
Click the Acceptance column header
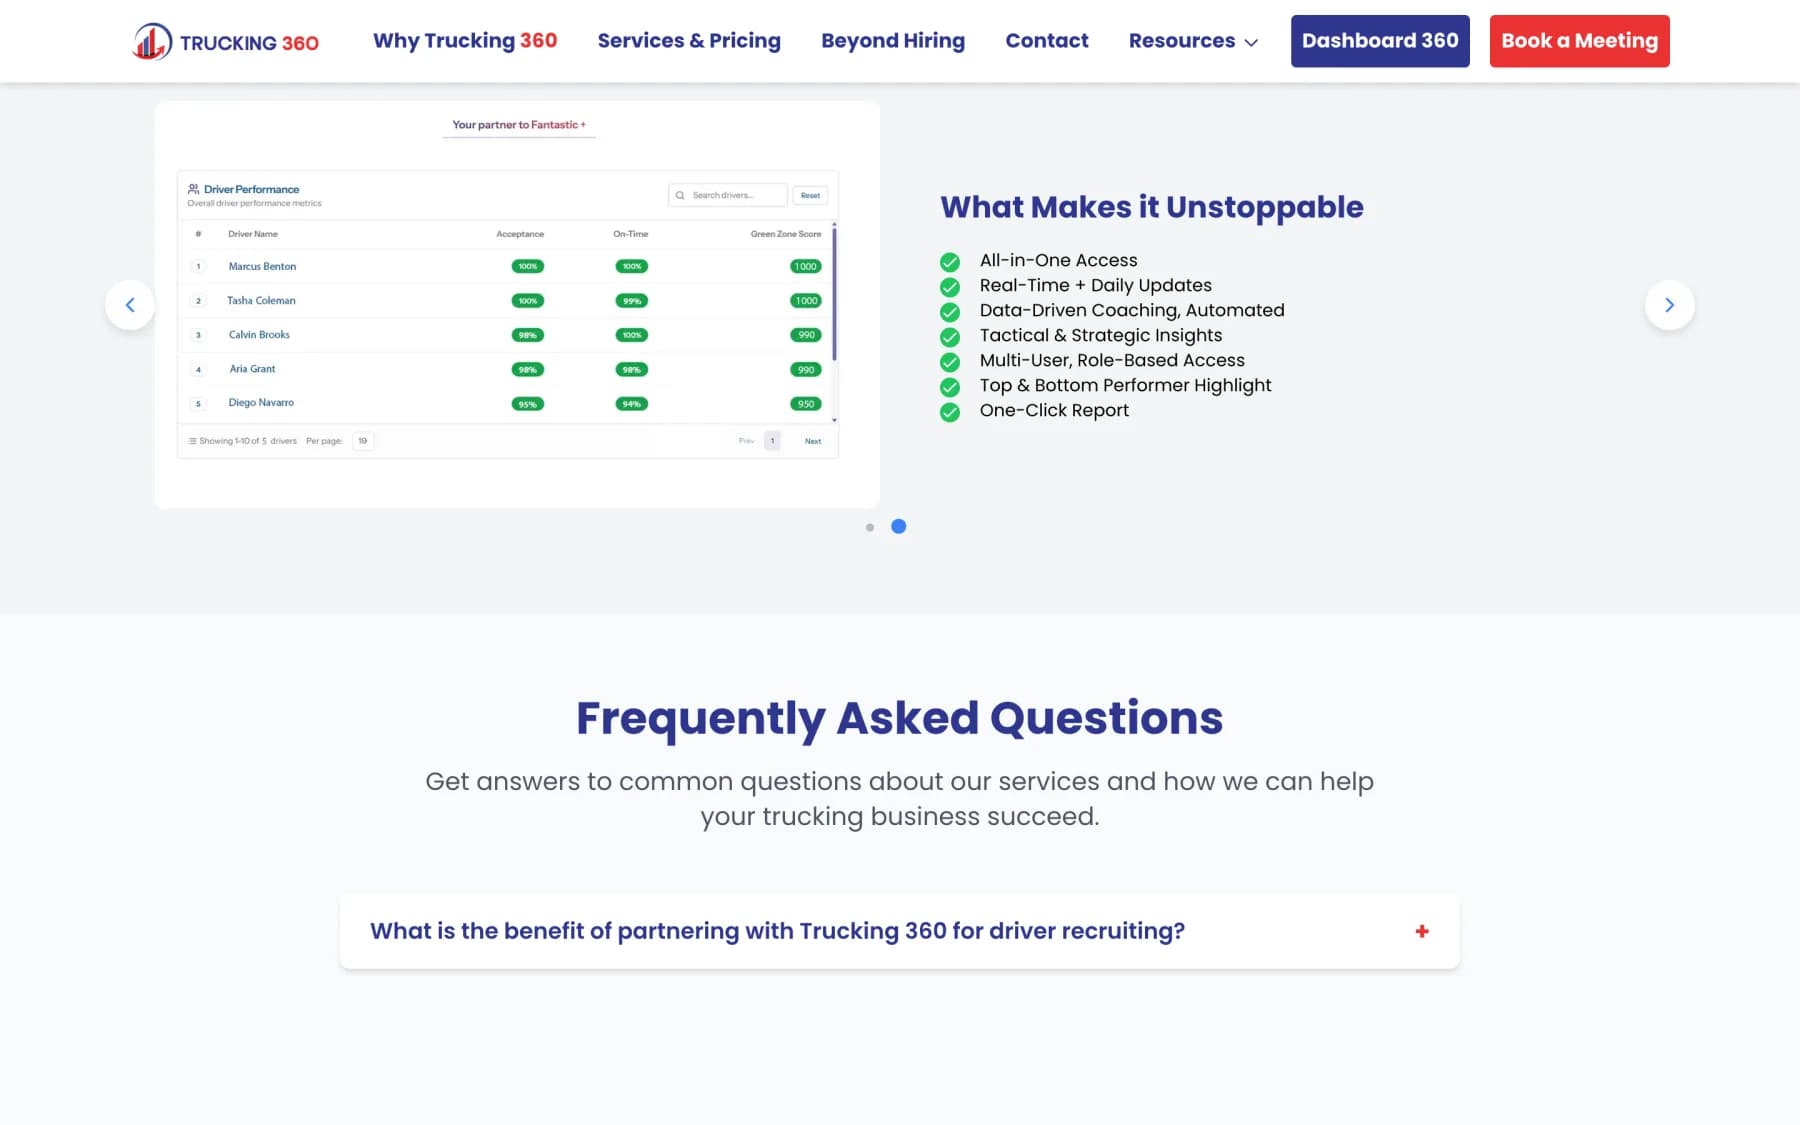click(520, 234)
